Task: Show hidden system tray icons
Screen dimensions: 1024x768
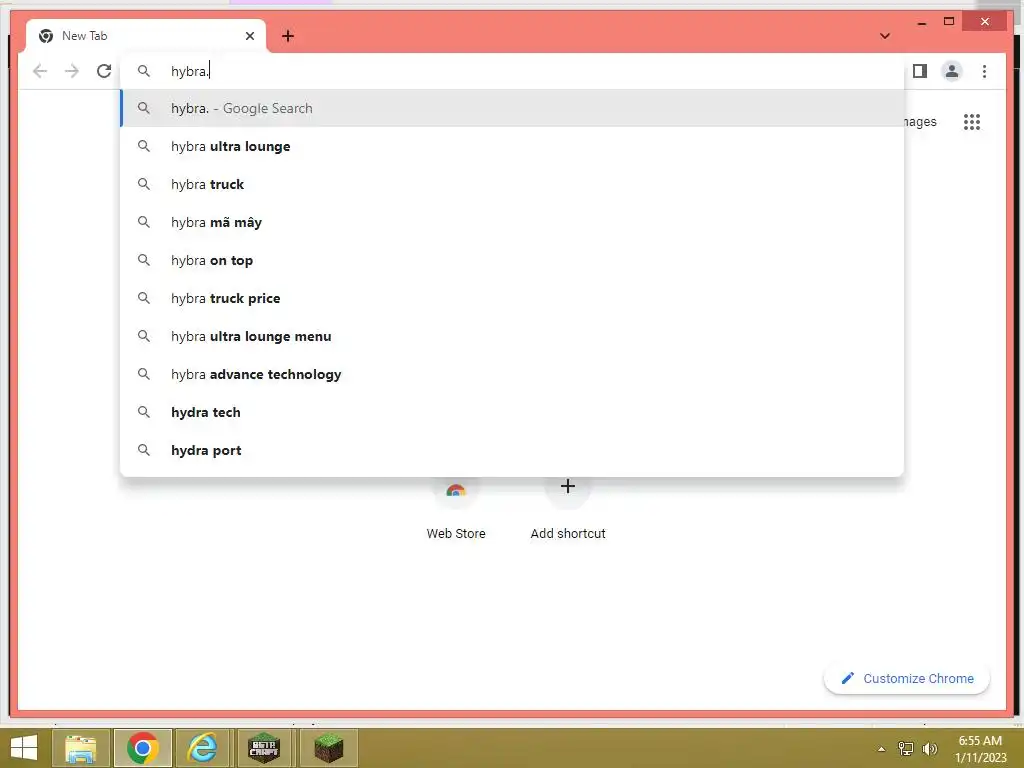Action: (x=881, y=749)
